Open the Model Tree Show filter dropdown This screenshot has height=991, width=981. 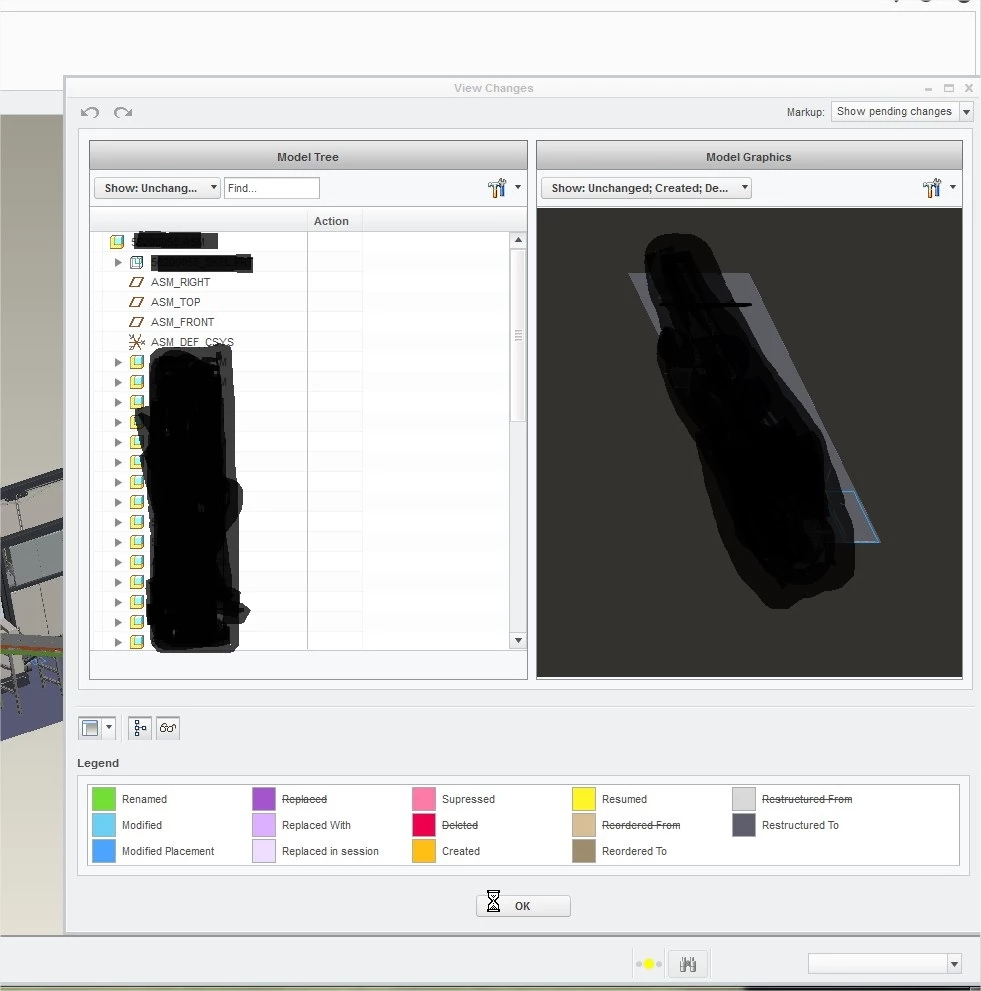pos(157,188)
